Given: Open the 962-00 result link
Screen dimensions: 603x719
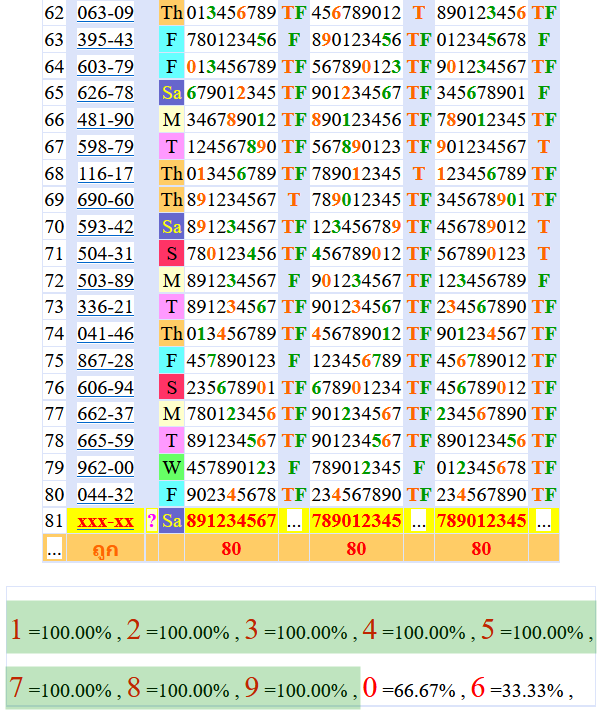Looking at the screenshot, I should (105, 468).
